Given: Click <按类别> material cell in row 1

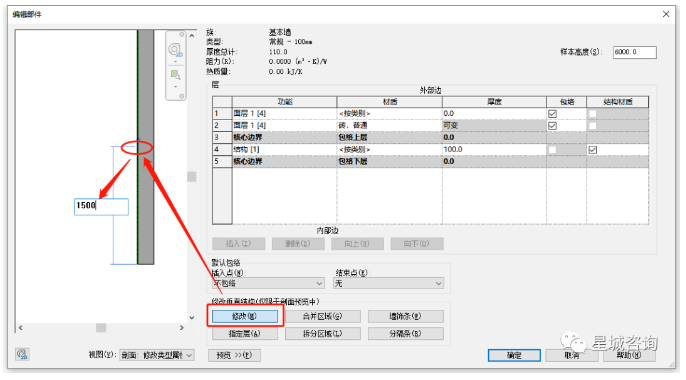Looking at the screenshot, I should [x=389, y=114].
